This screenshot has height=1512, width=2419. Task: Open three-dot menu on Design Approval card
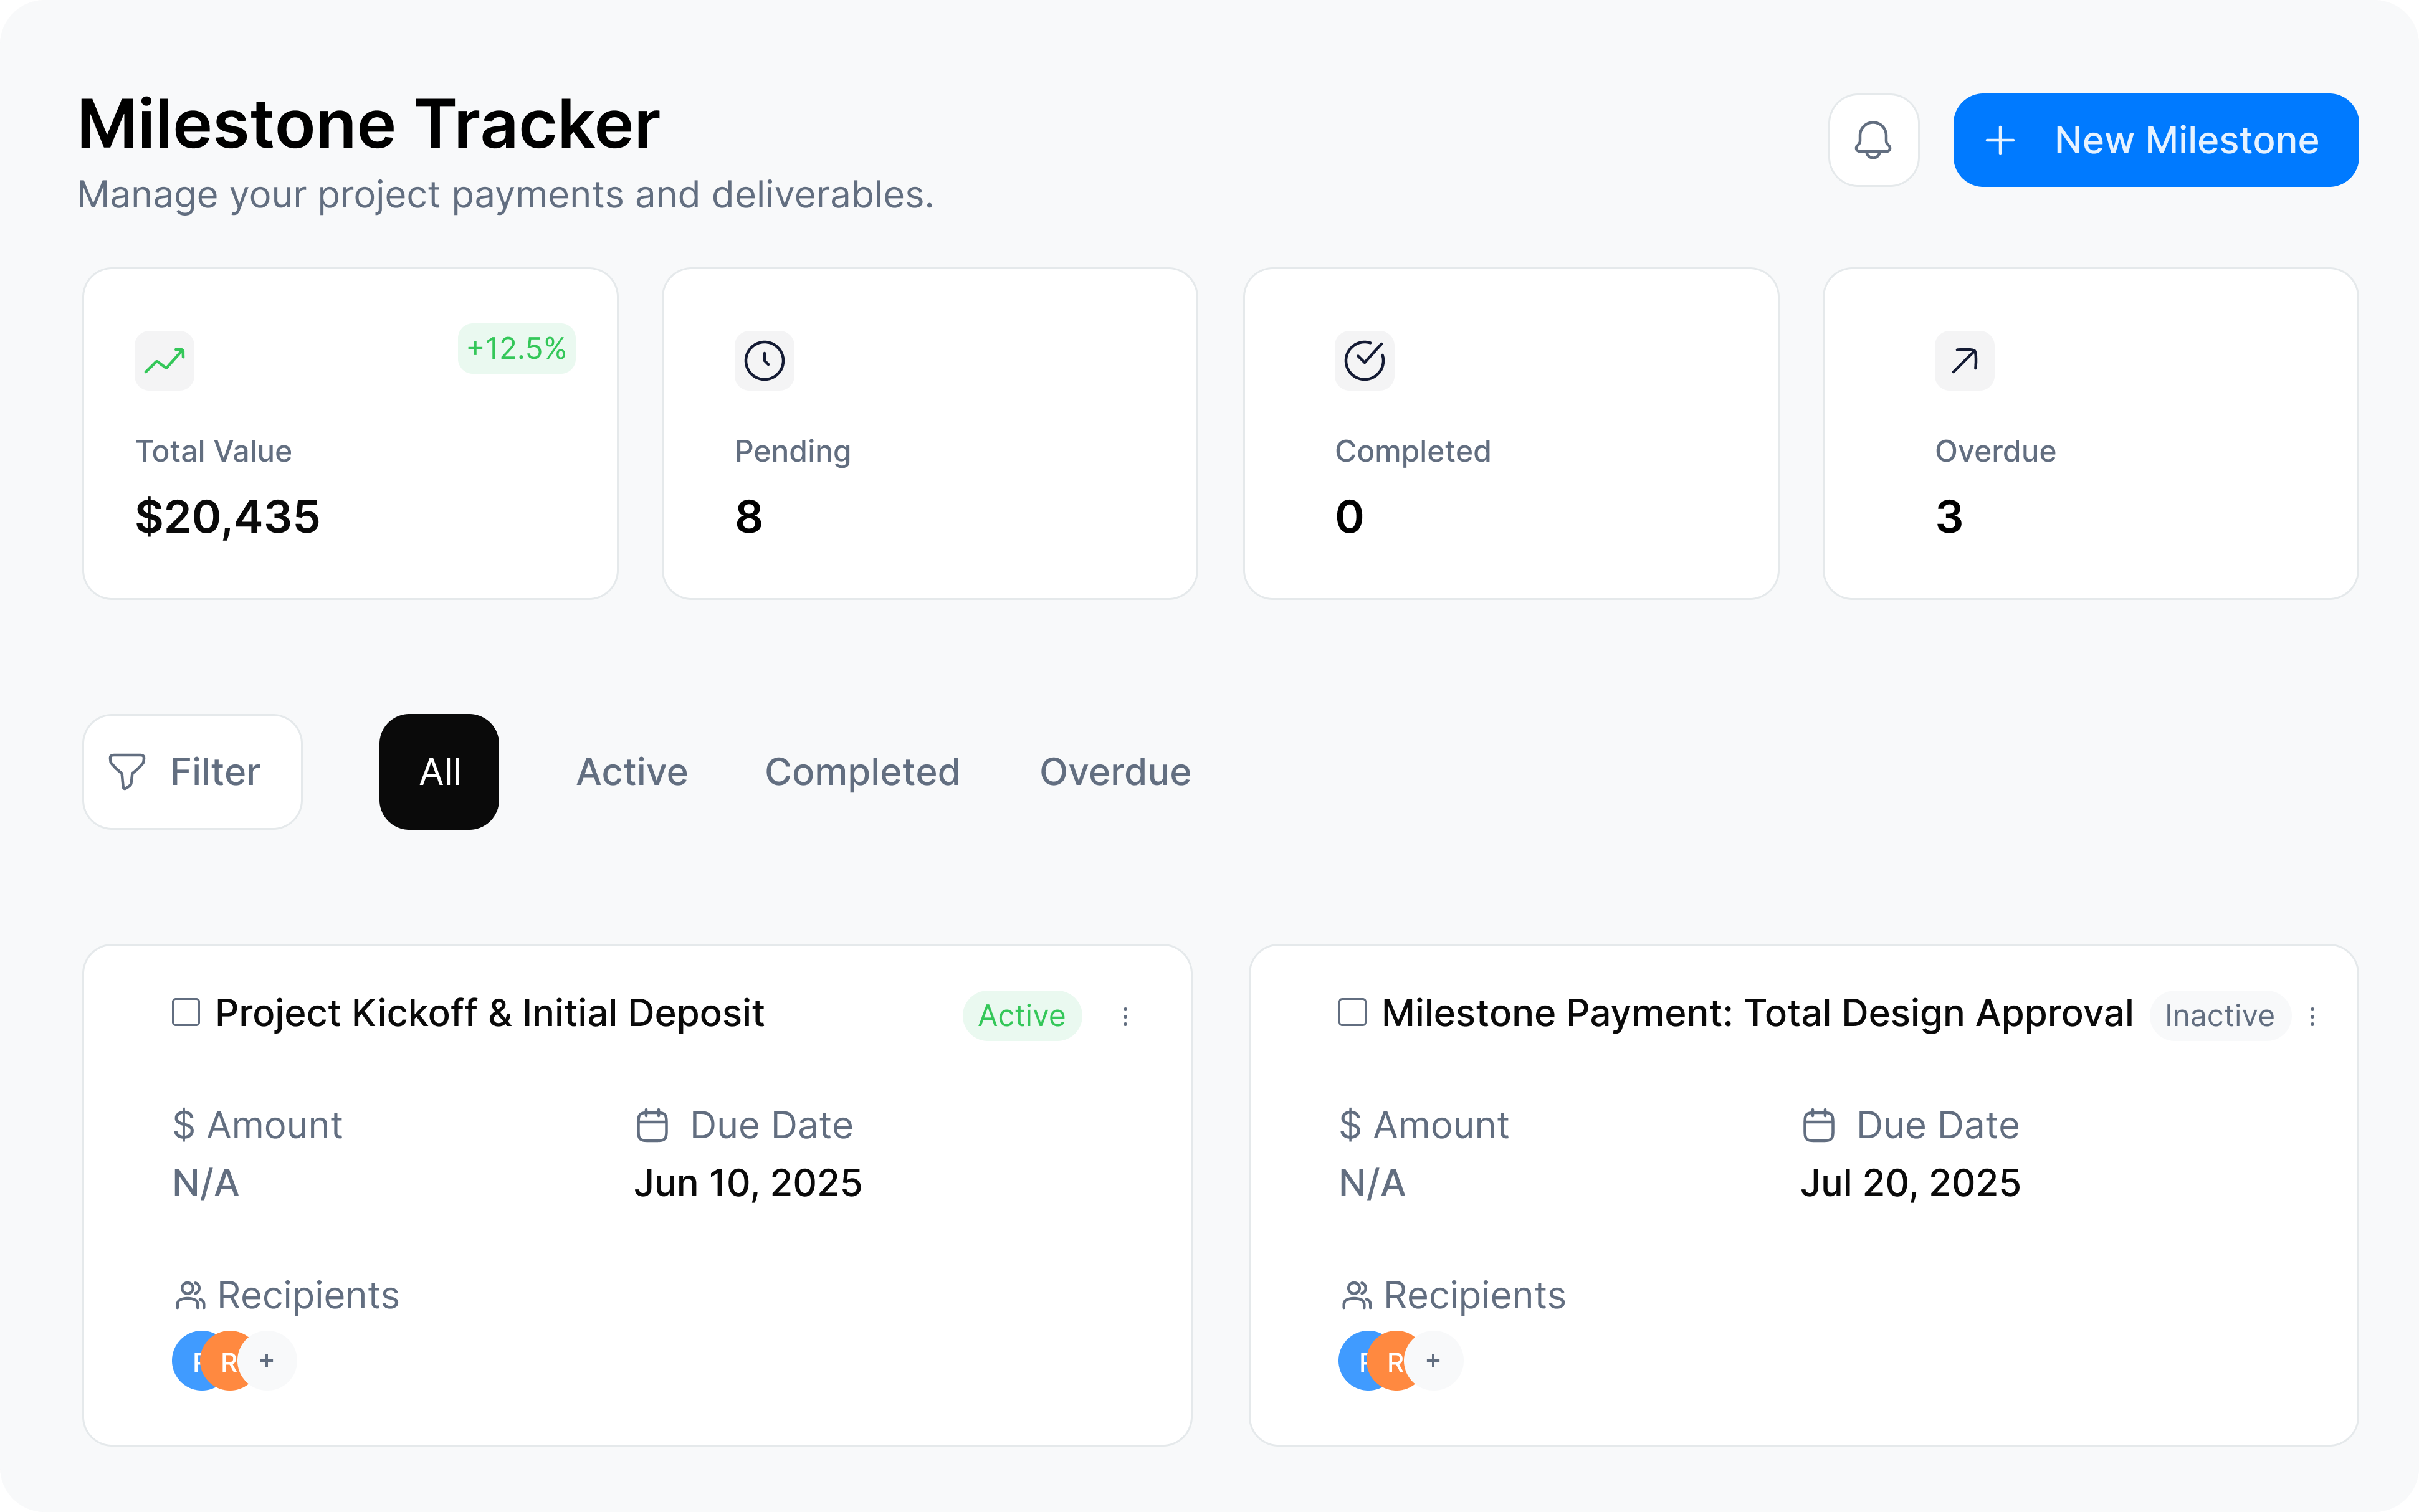[2312, 1016]
